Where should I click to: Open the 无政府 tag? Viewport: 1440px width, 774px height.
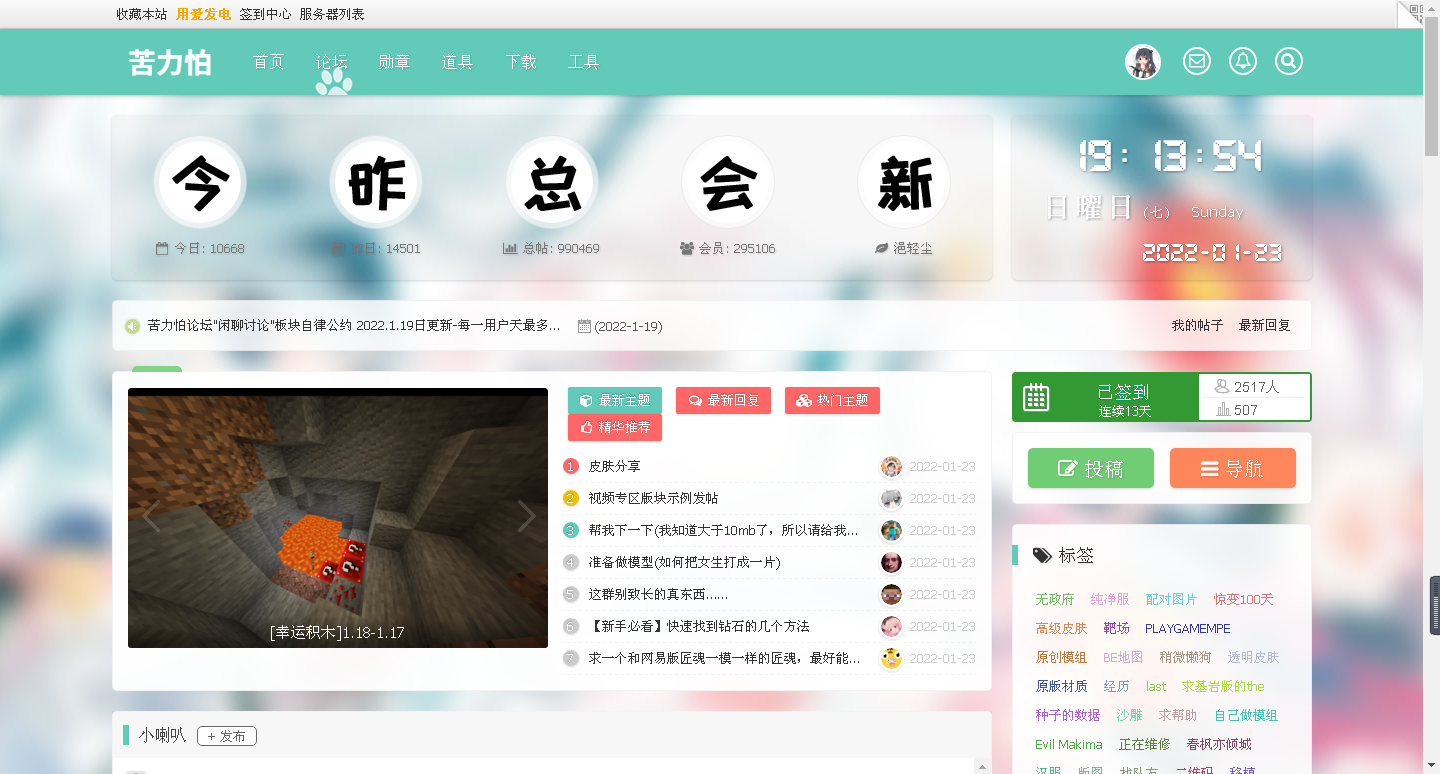click(x=1055, y=599)
